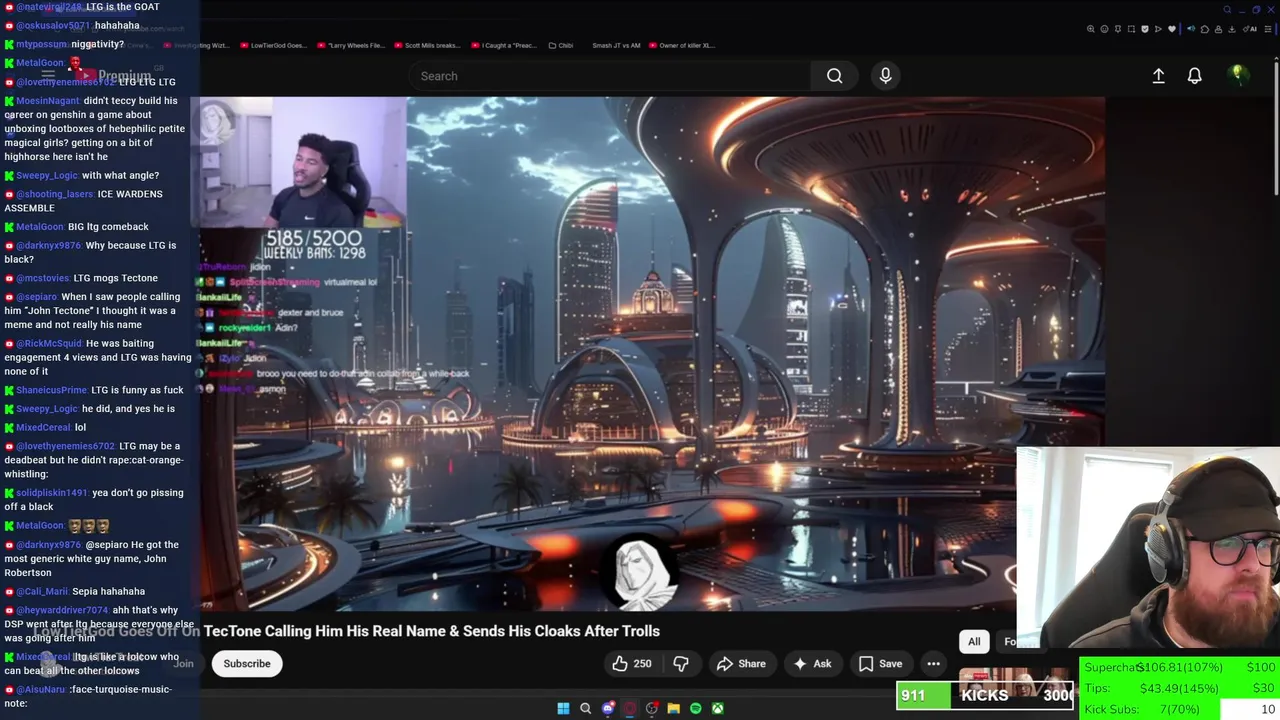The height and width of the screenshot is (720, 1280).
Task: Click the '5185/5200' counter on the video
Action: [x=314, y=239]
